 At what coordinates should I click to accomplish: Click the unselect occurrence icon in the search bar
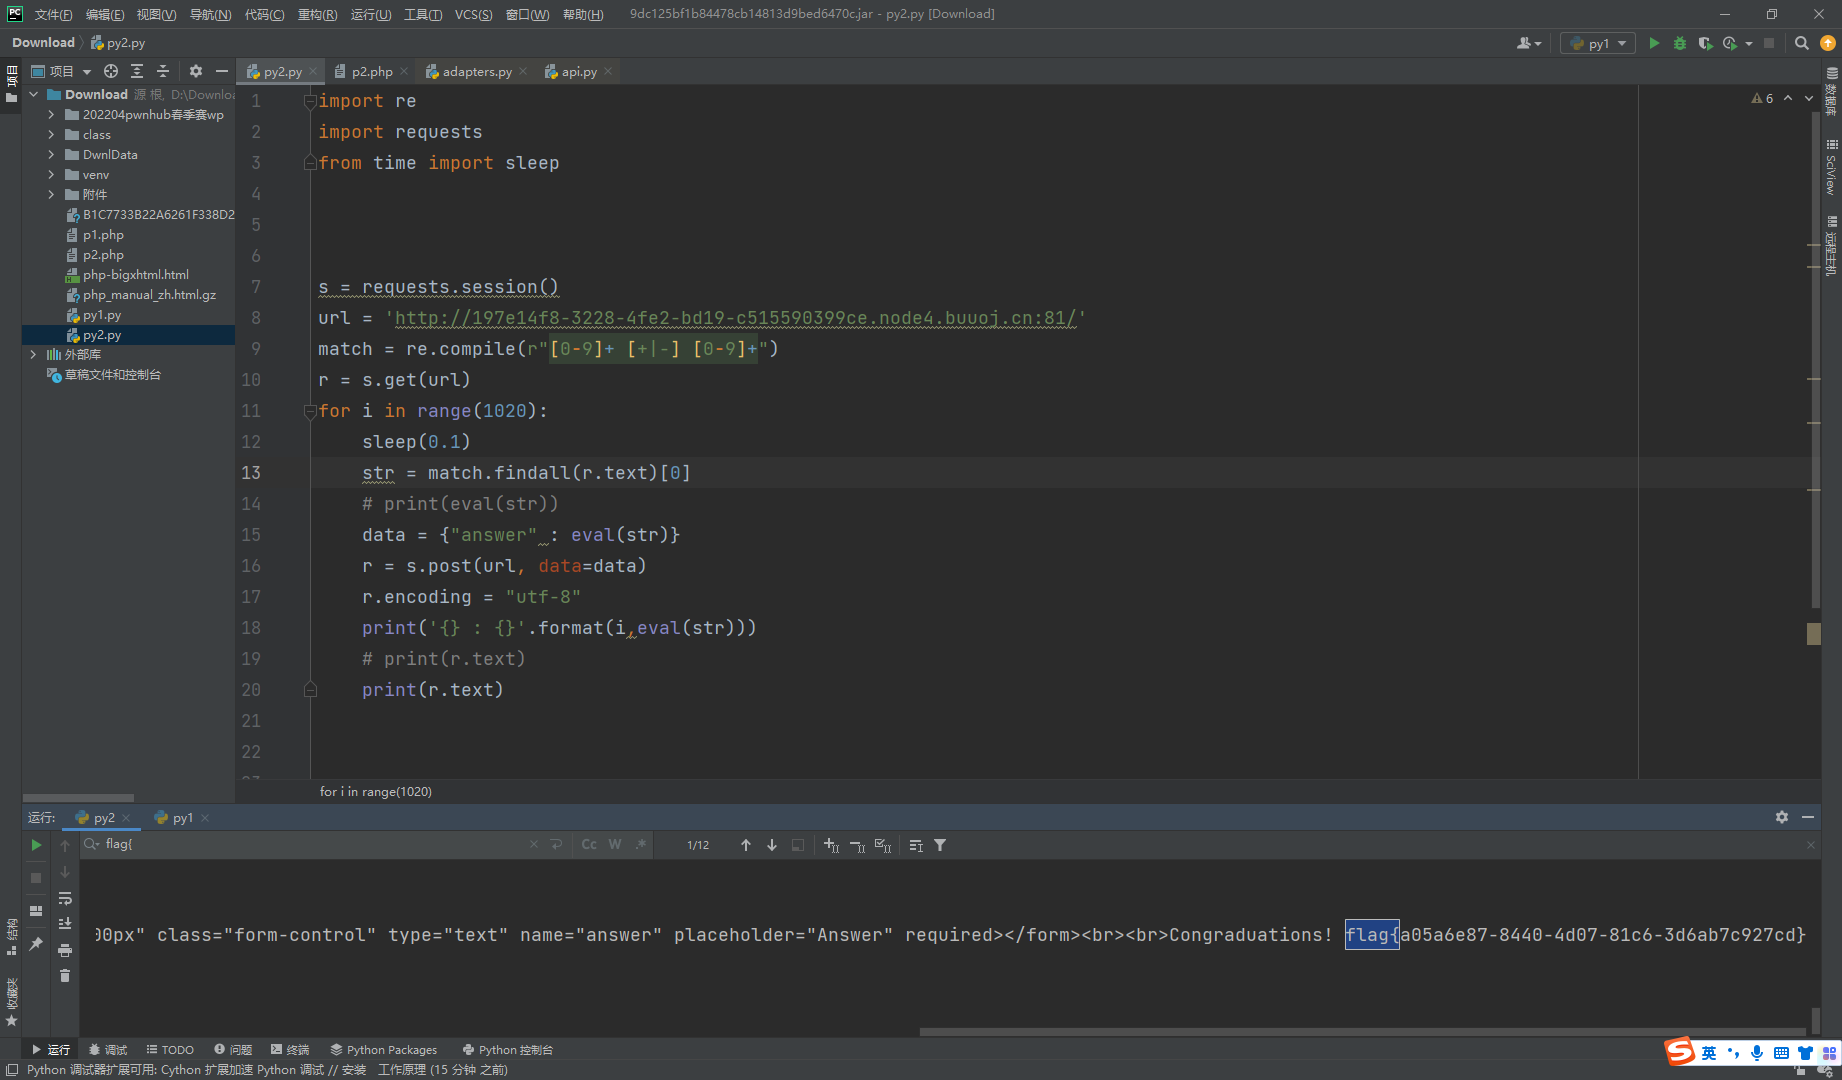[857, 845]
